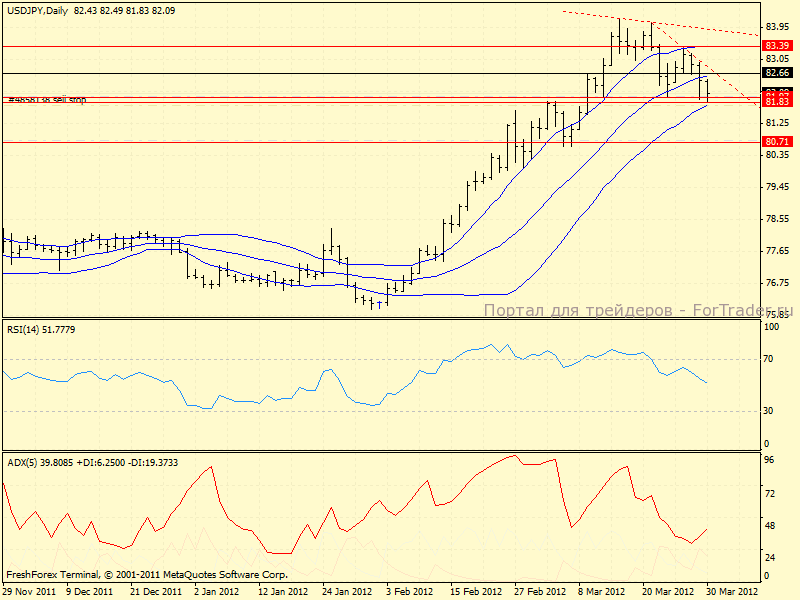This screenshot has width=800, height=600.
Task: Click the RSI(14) indicator label
Action: point(40,329)
